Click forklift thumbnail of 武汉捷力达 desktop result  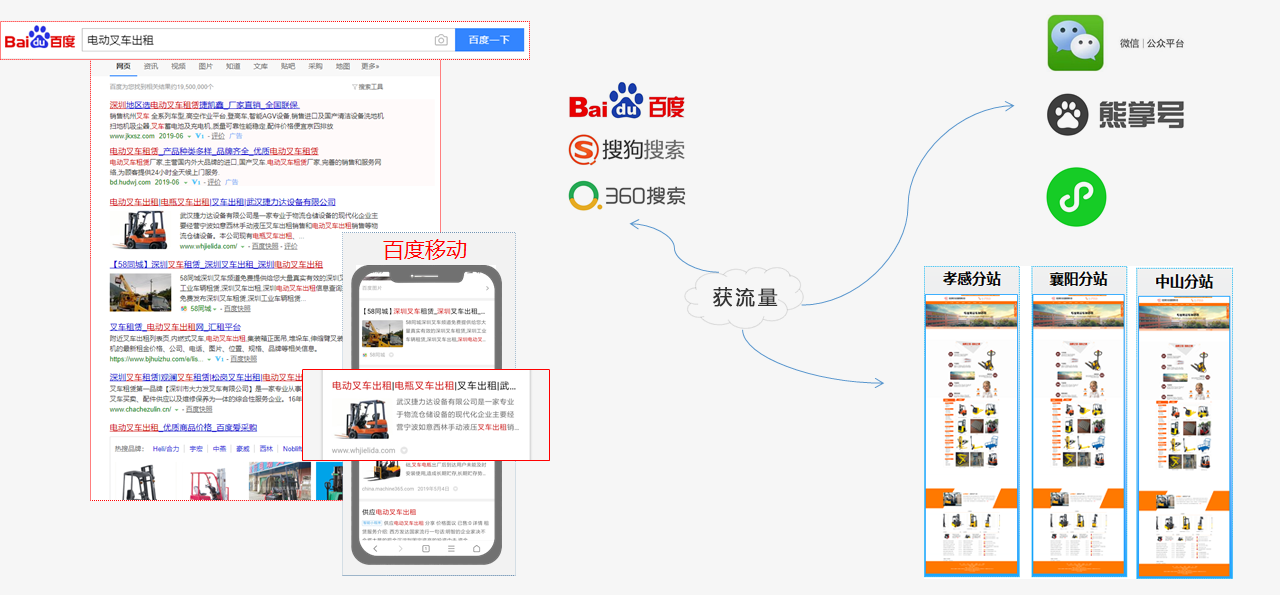[x=142, y=229]
